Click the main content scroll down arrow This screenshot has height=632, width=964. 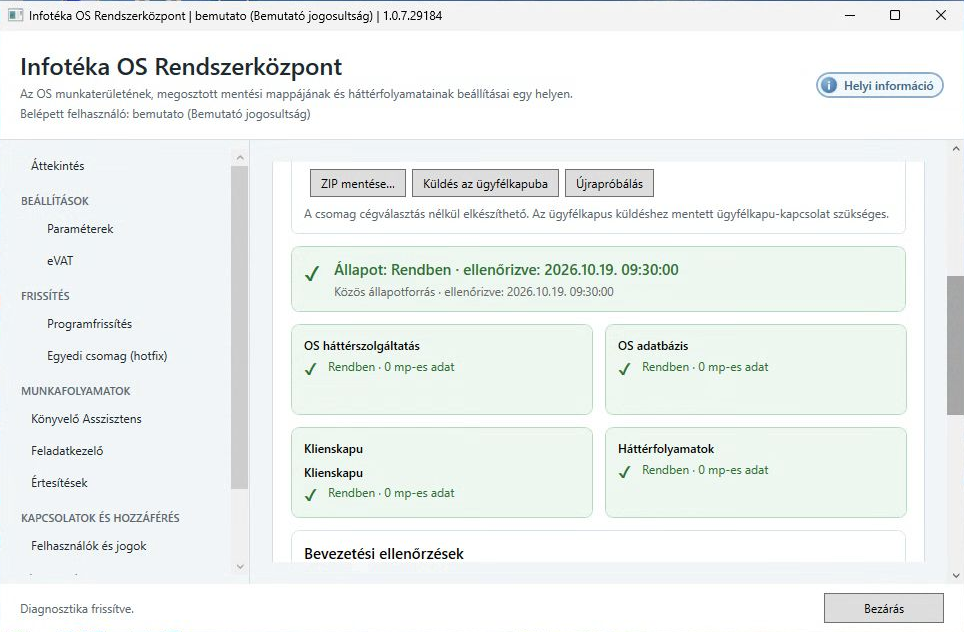click(955, 576)
